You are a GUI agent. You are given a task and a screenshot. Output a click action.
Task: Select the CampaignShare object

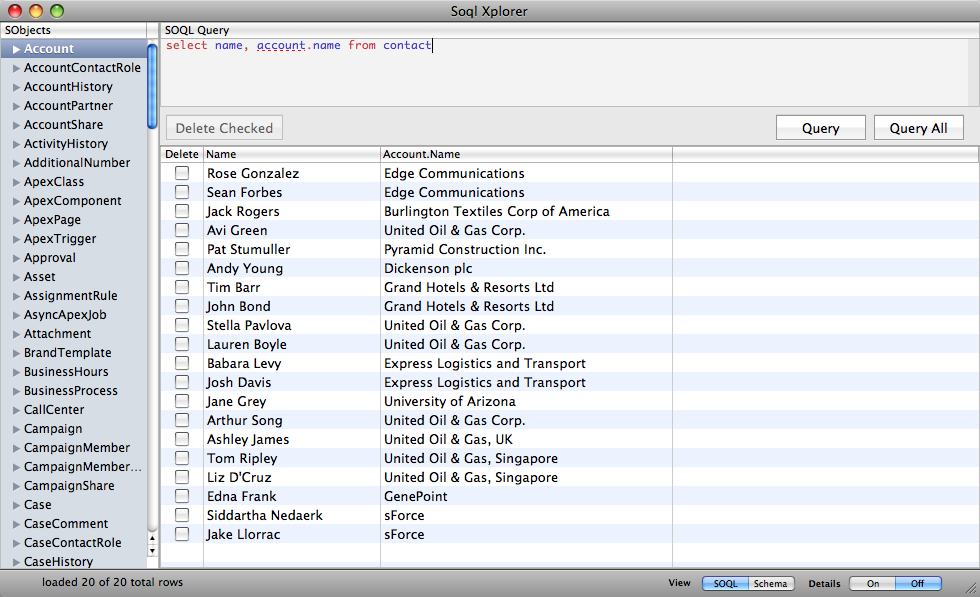(x=69, y=486)
